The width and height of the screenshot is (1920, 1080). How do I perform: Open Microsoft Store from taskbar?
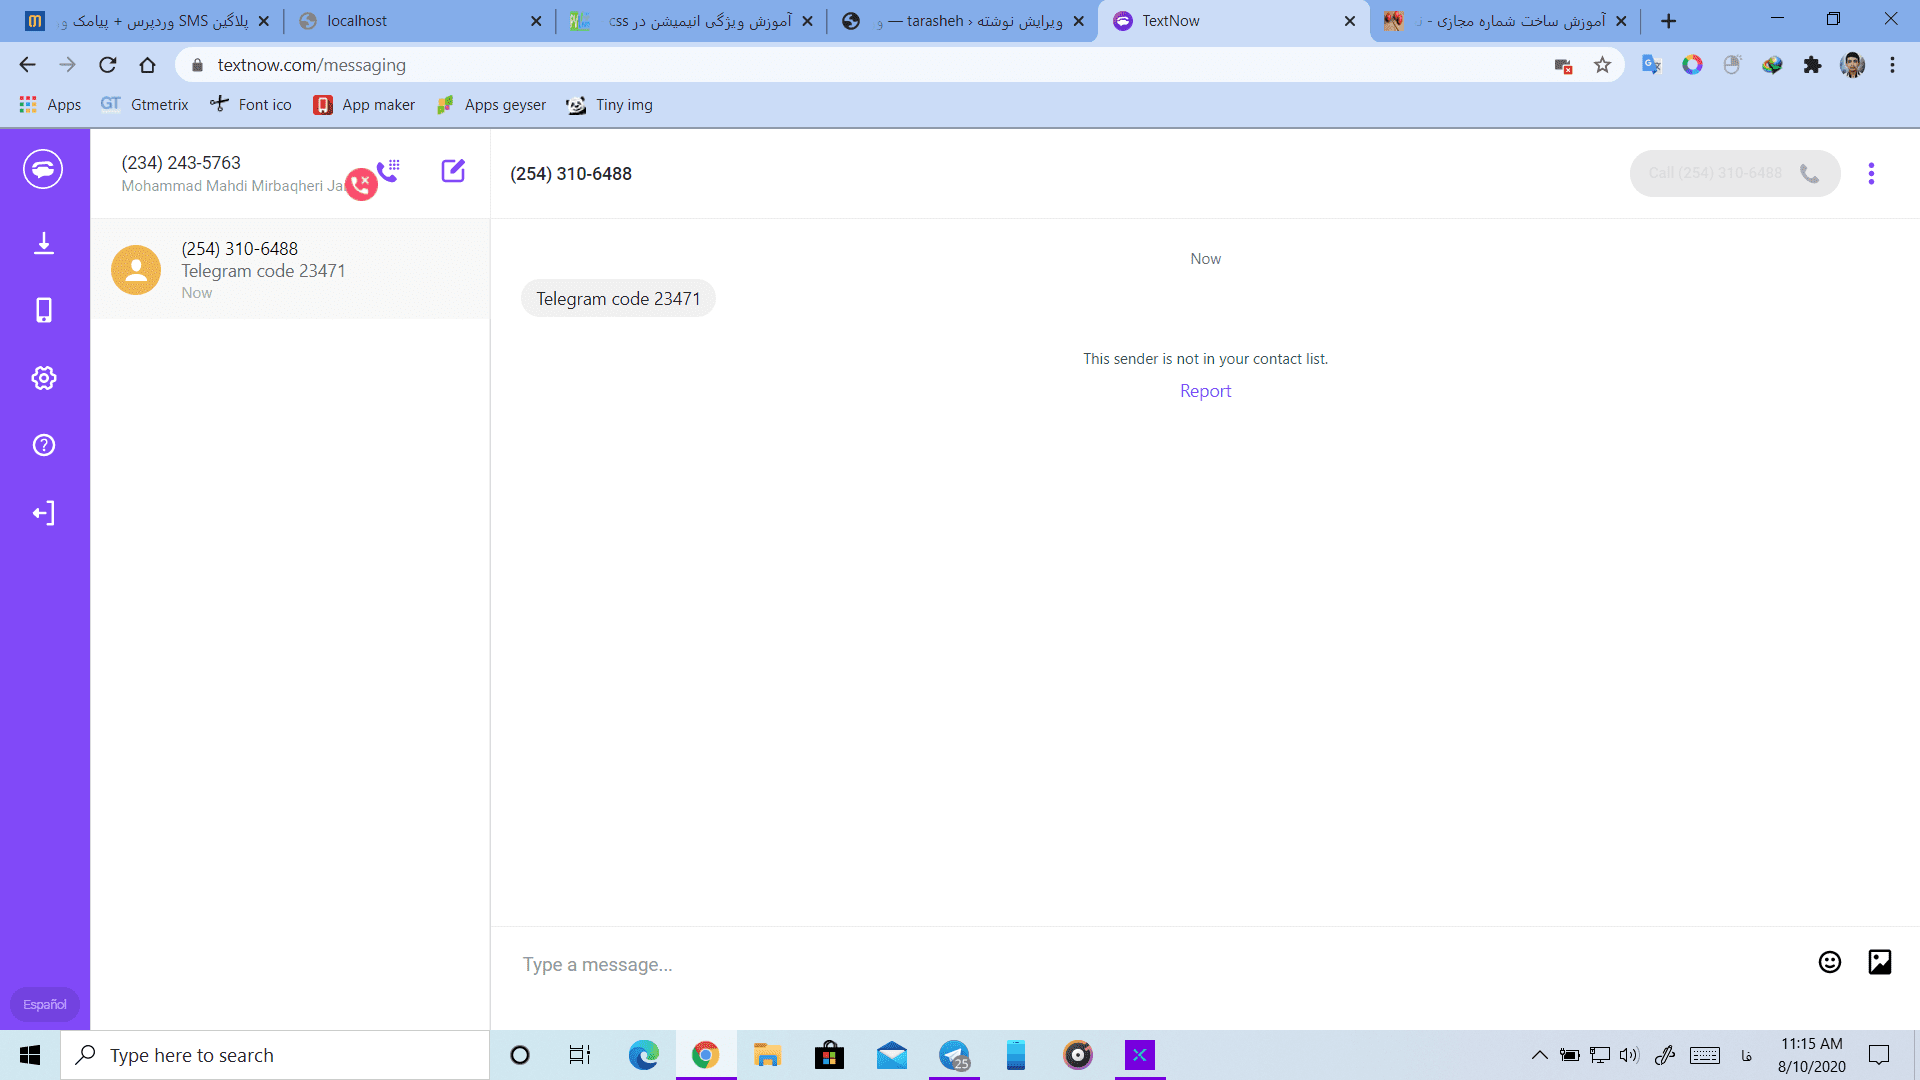[x=829, y=1055]
